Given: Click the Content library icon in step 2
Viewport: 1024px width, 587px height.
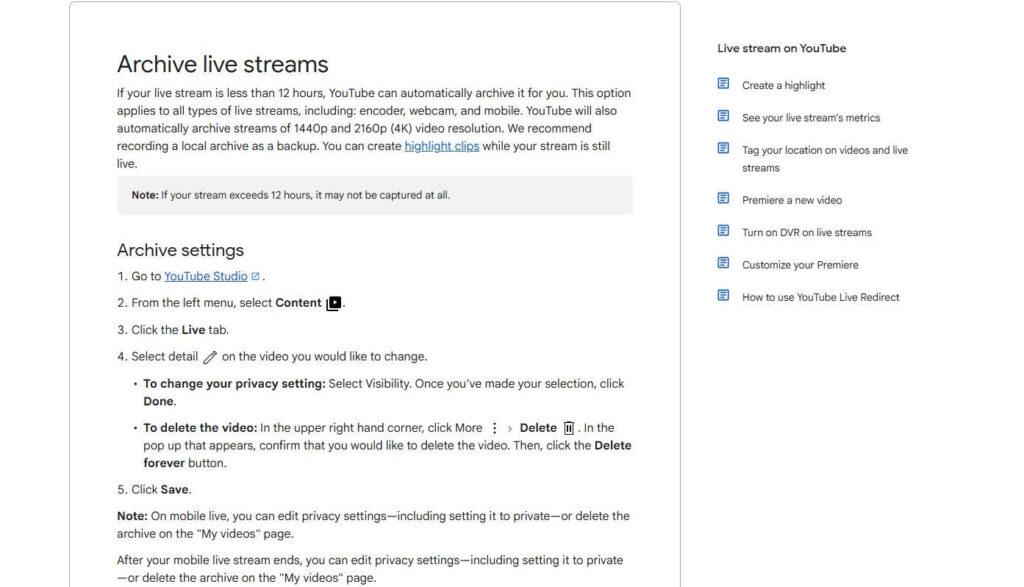Looking at the screenshot, I should coord(334,303).
